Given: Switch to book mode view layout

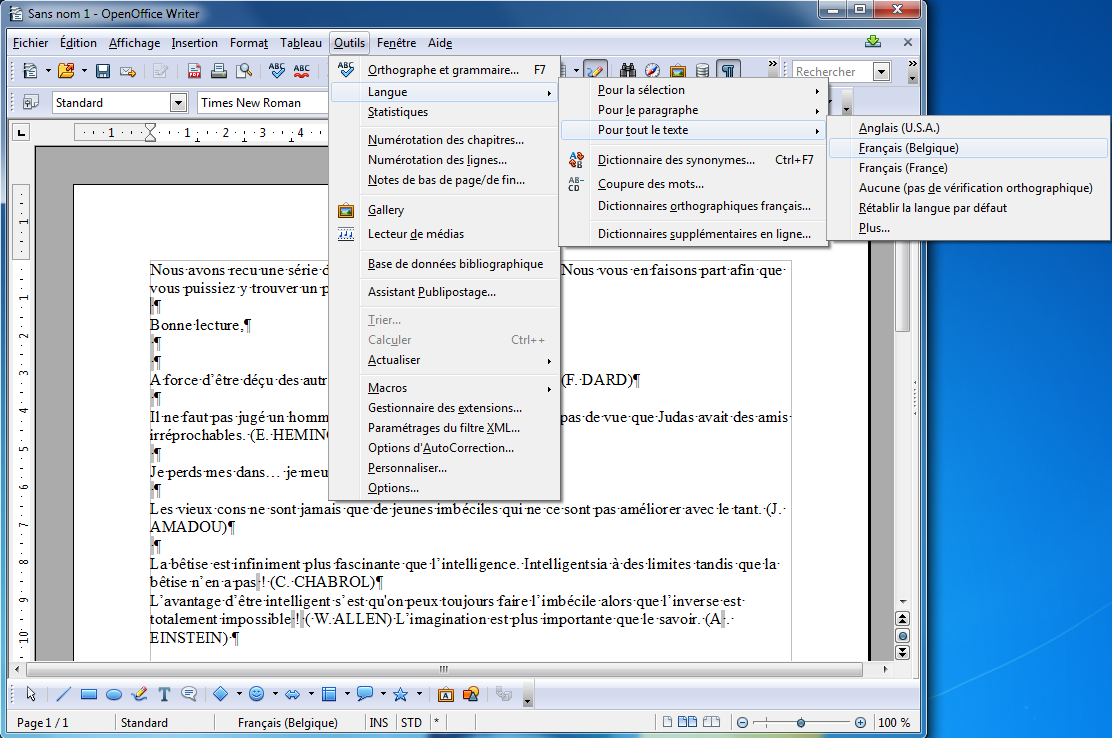Looking at the screenshot, I should point(711,722).
